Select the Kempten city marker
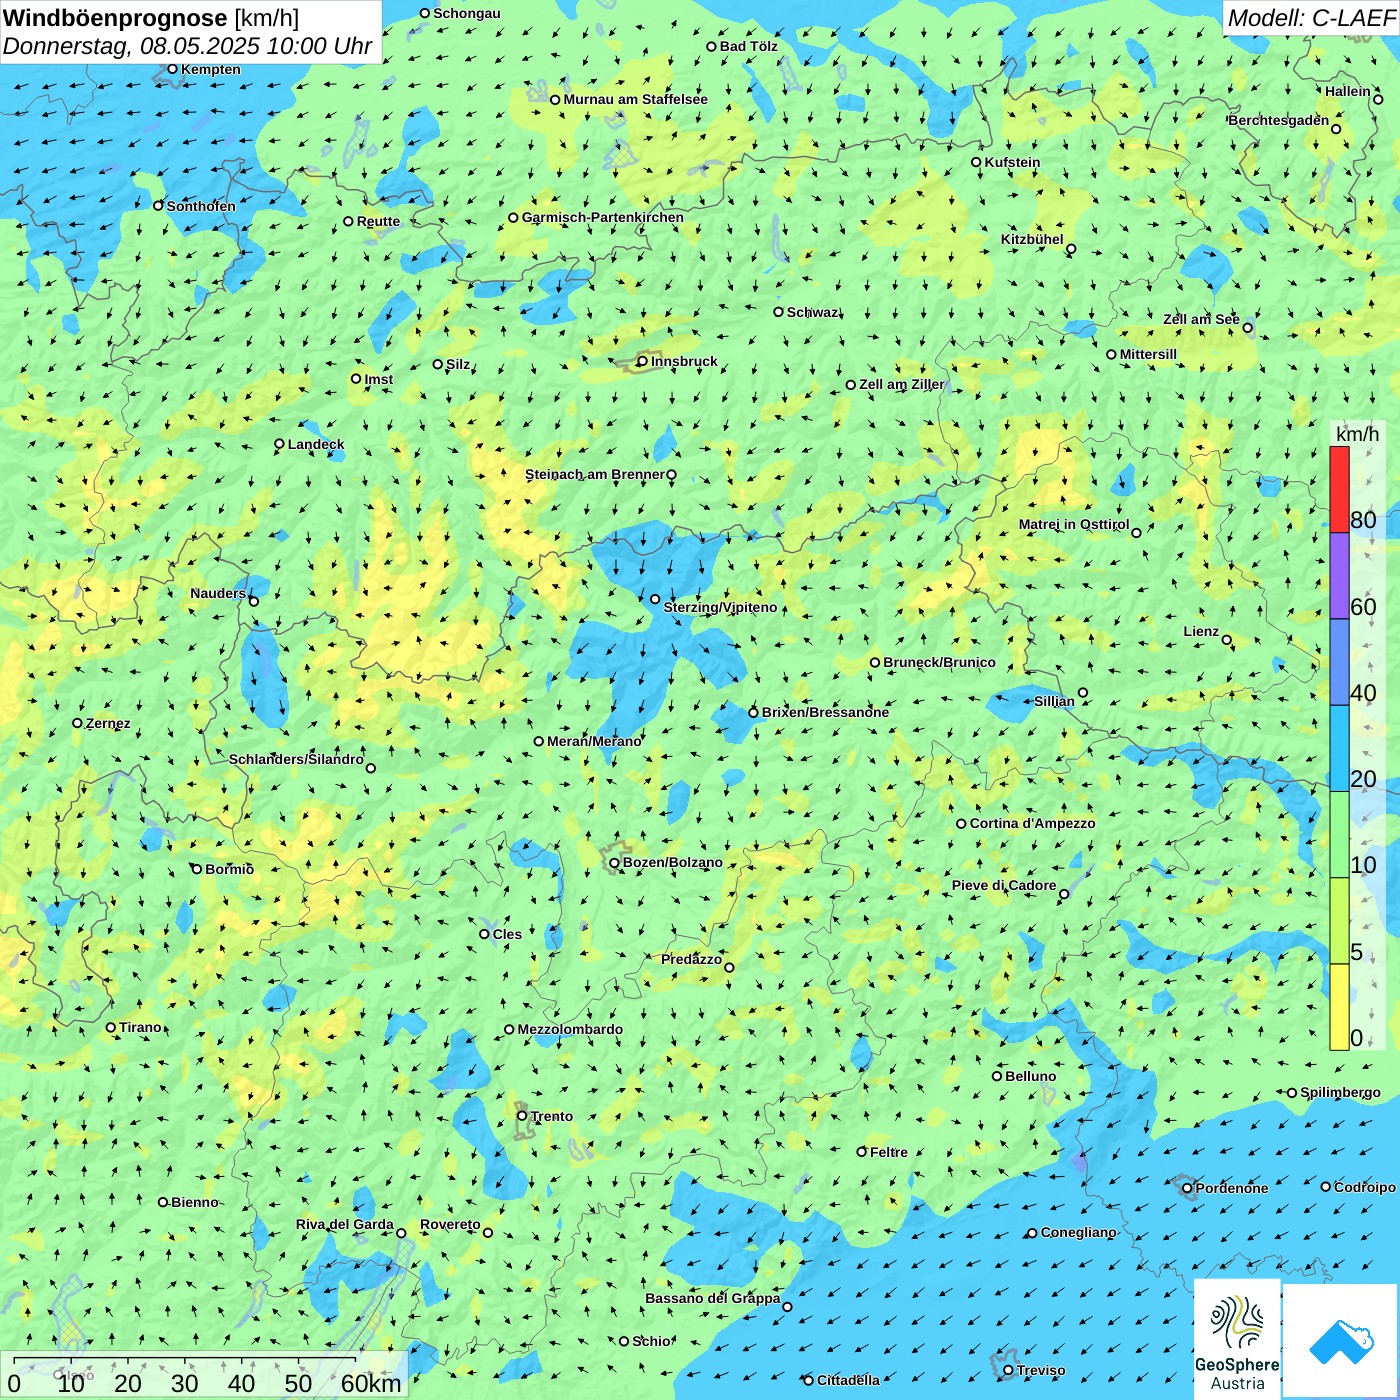The height and width of the screenshot is (1400, 1400). pos(172,69)
